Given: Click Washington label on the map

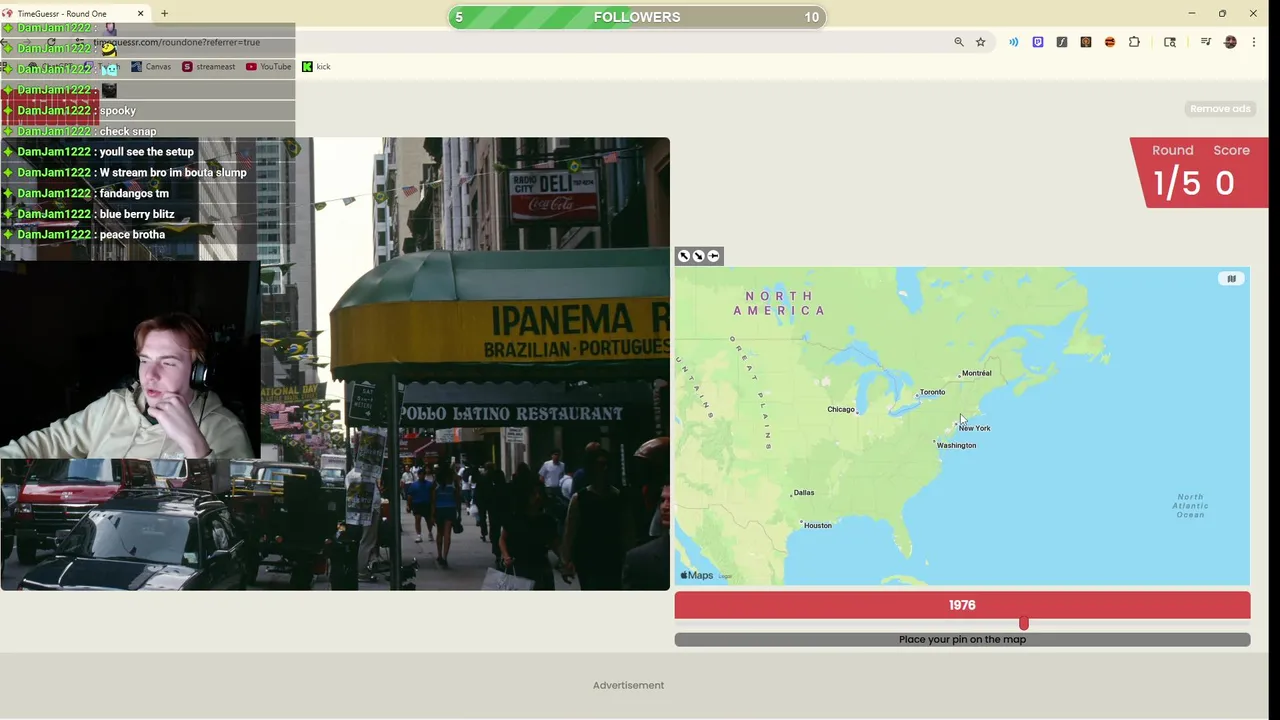Looking at the screenshot, I should [956, 445].
